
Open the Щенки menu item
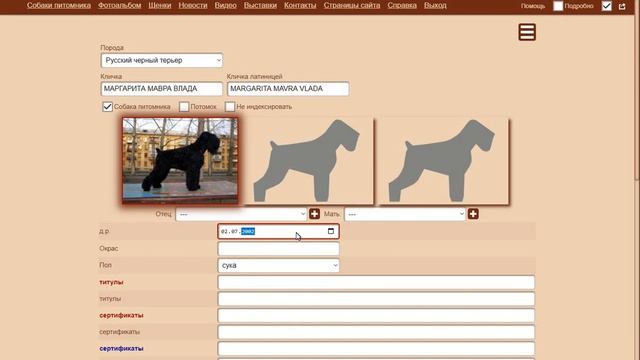click(160, 5)
